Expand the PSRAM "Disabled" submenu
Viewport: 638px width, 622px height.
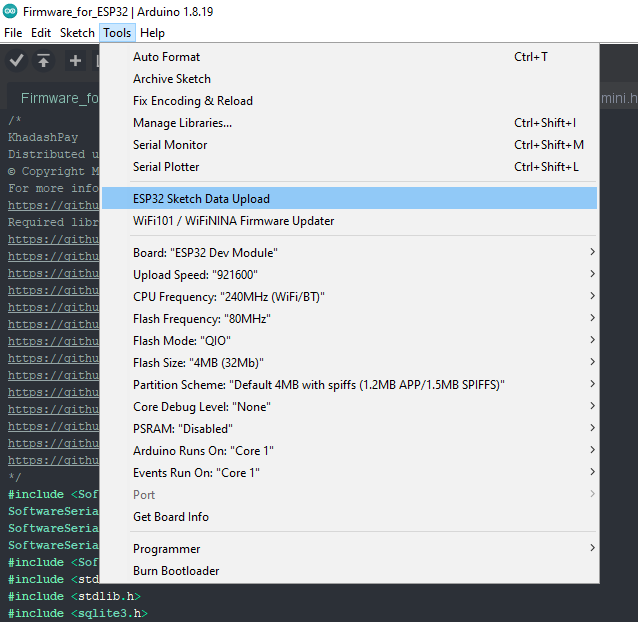[x=349, y=428]
